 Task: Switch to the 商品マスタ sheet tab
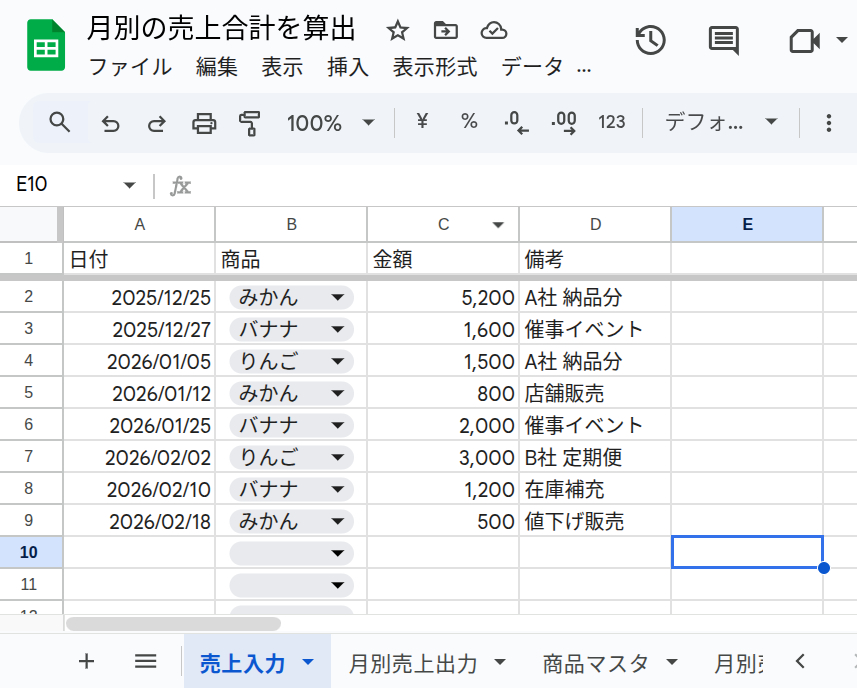tap(595, 661)
